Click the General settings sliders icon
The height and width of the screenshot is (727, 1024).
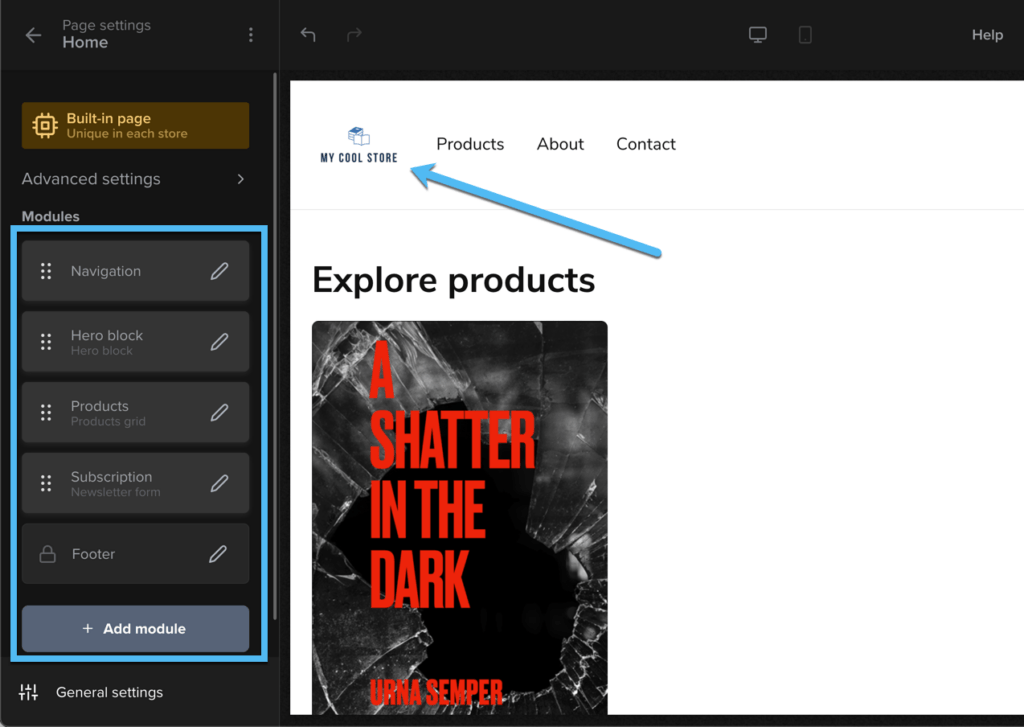pos(29,692)
